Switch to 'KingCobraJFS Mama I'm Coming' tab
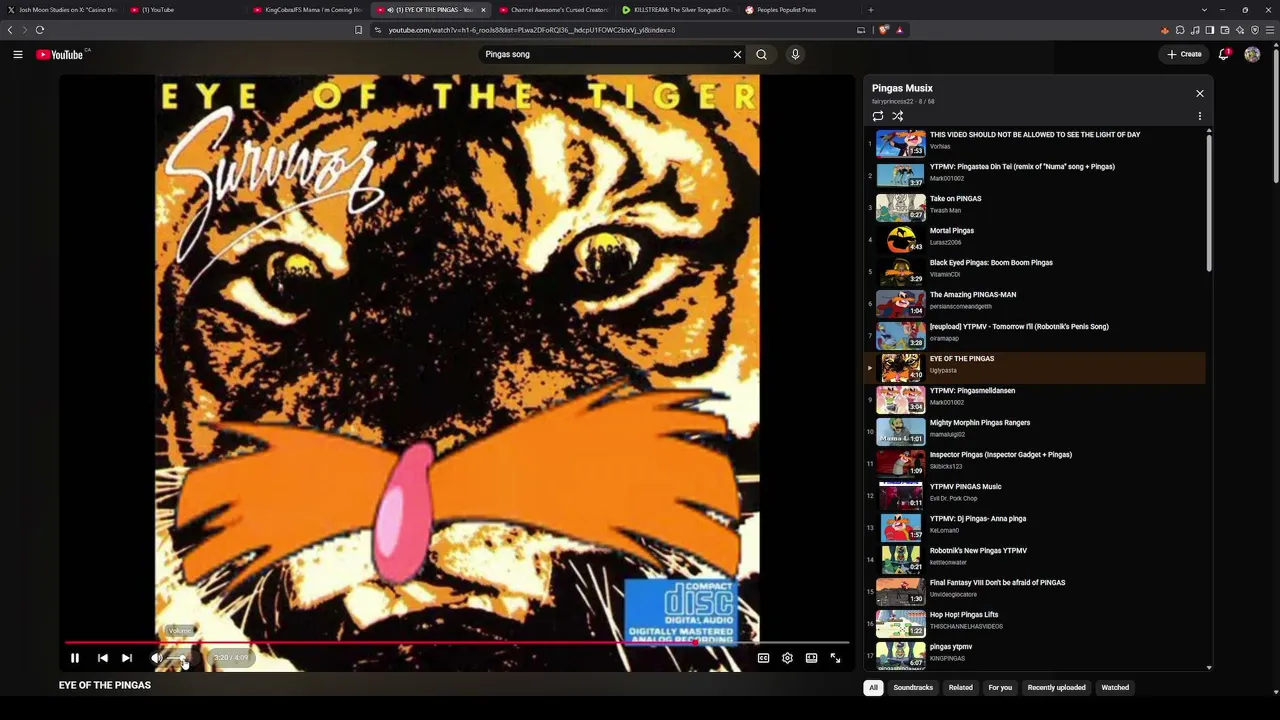This screenshot has width=1280, height=720. point(308,10)
